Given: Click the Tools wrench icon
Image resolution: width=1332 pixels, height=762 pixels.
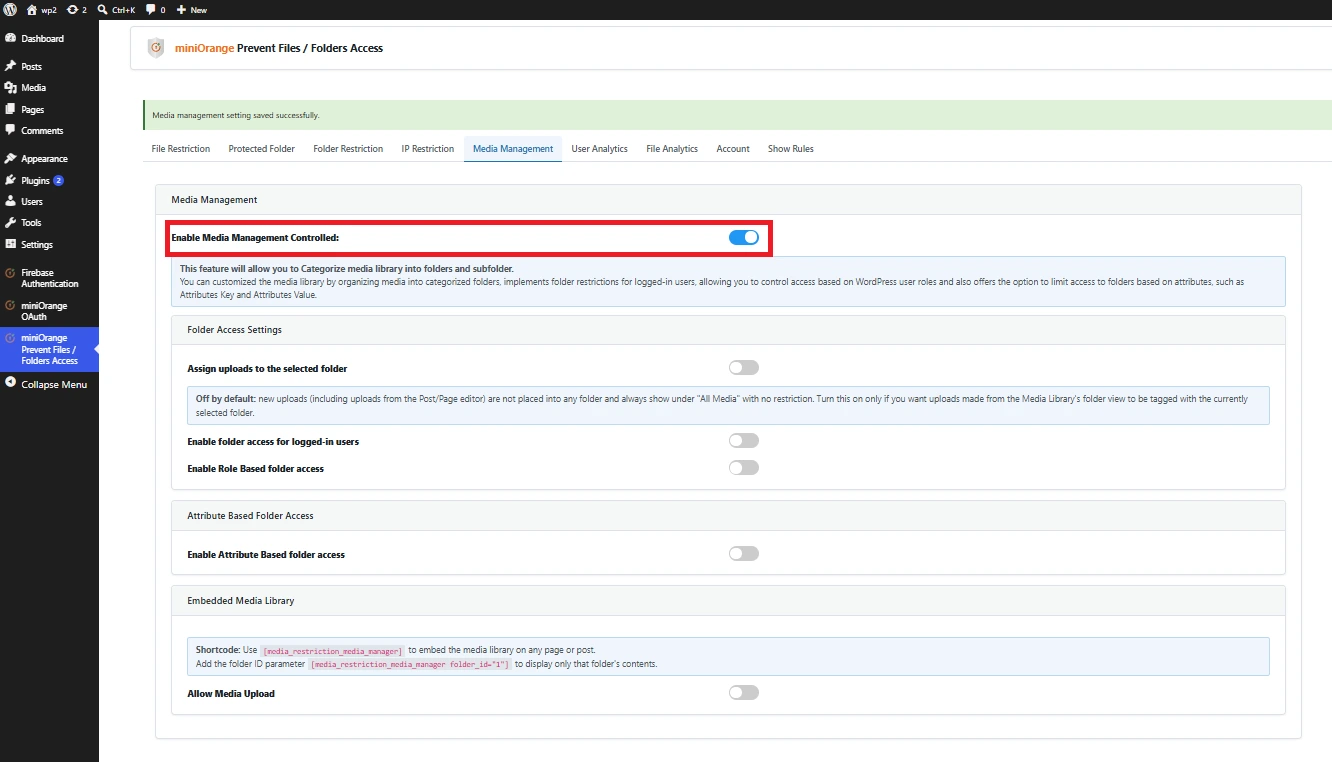Looking at the screenshot, I should tap(10, 222).
